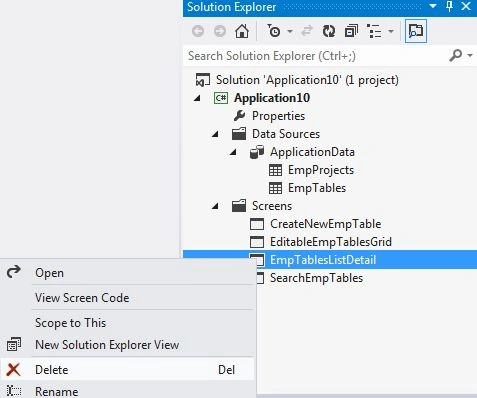The width and height of the screenshot is (477, 398).
Task: Click the table icon beside EmpTables
Action: tap(275, 188)
